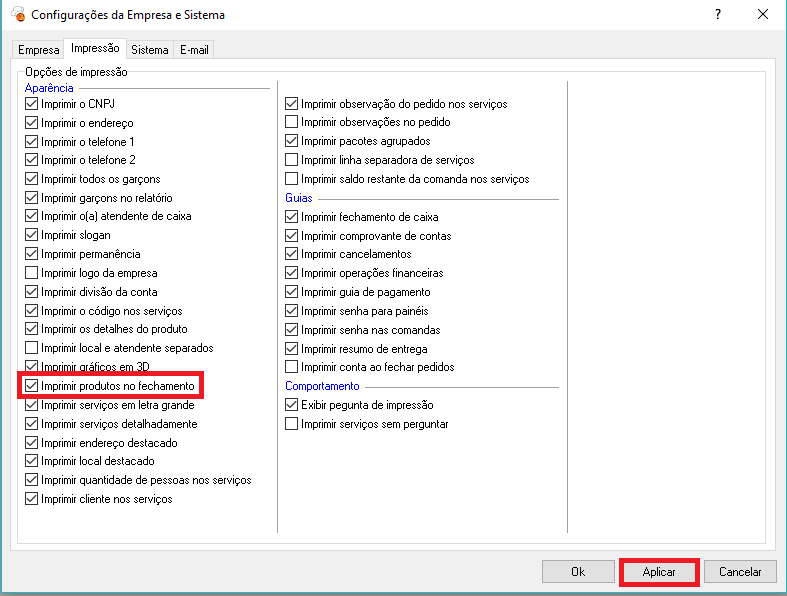Uncheck Imprimir fechamento de caixa

tap(292, 217)
